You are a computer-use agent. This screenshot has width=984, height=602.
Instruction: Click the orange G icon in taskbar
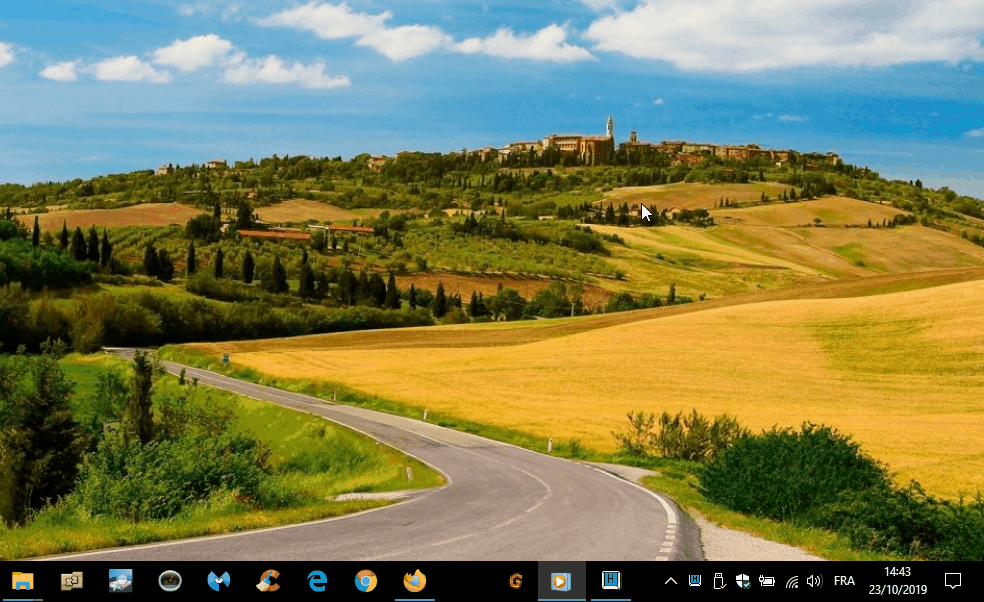(x=516, y=581)
